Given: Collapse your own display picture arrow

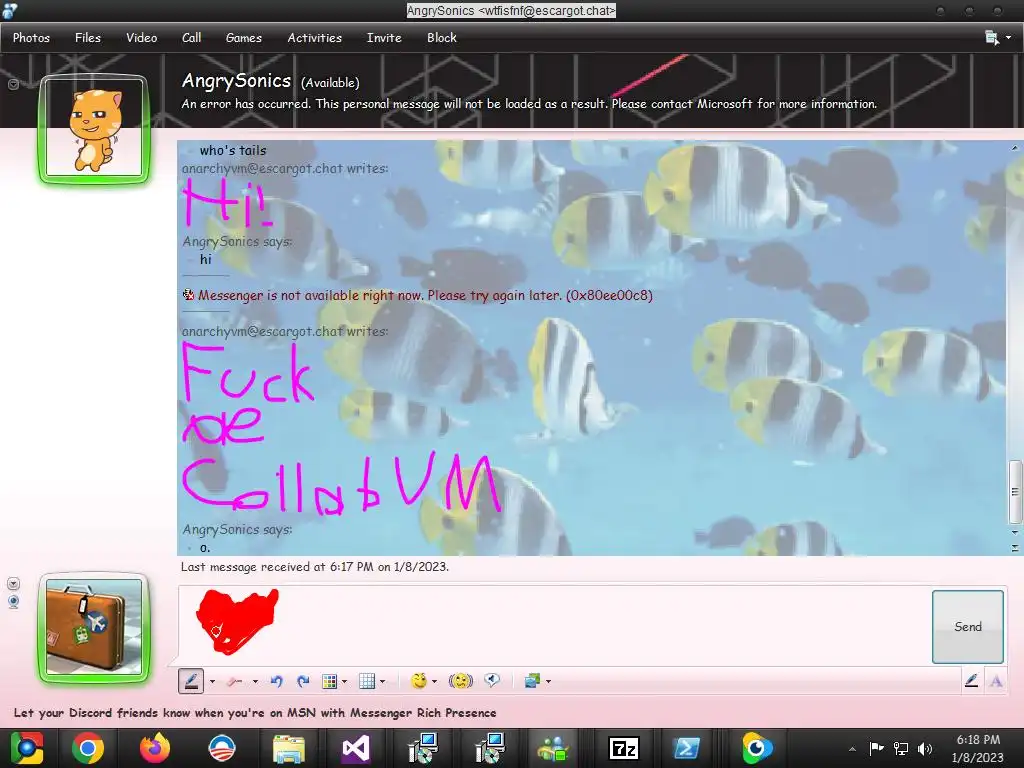Looking at the screenshot, I should pos(13,583).
